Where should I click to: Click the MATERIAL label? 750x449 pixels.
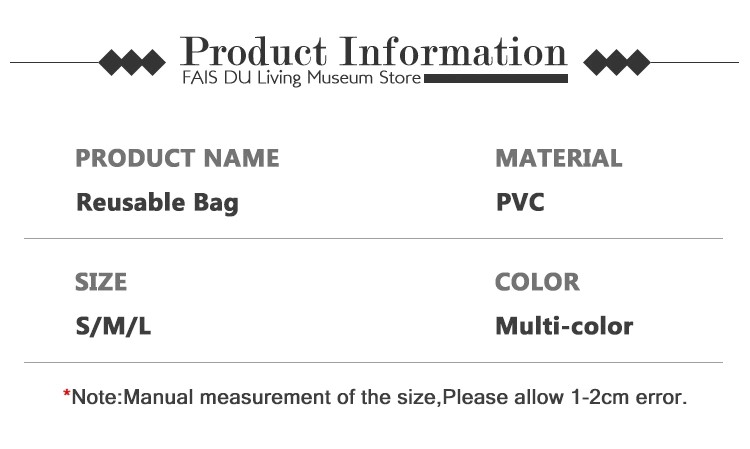pos(558,158)
